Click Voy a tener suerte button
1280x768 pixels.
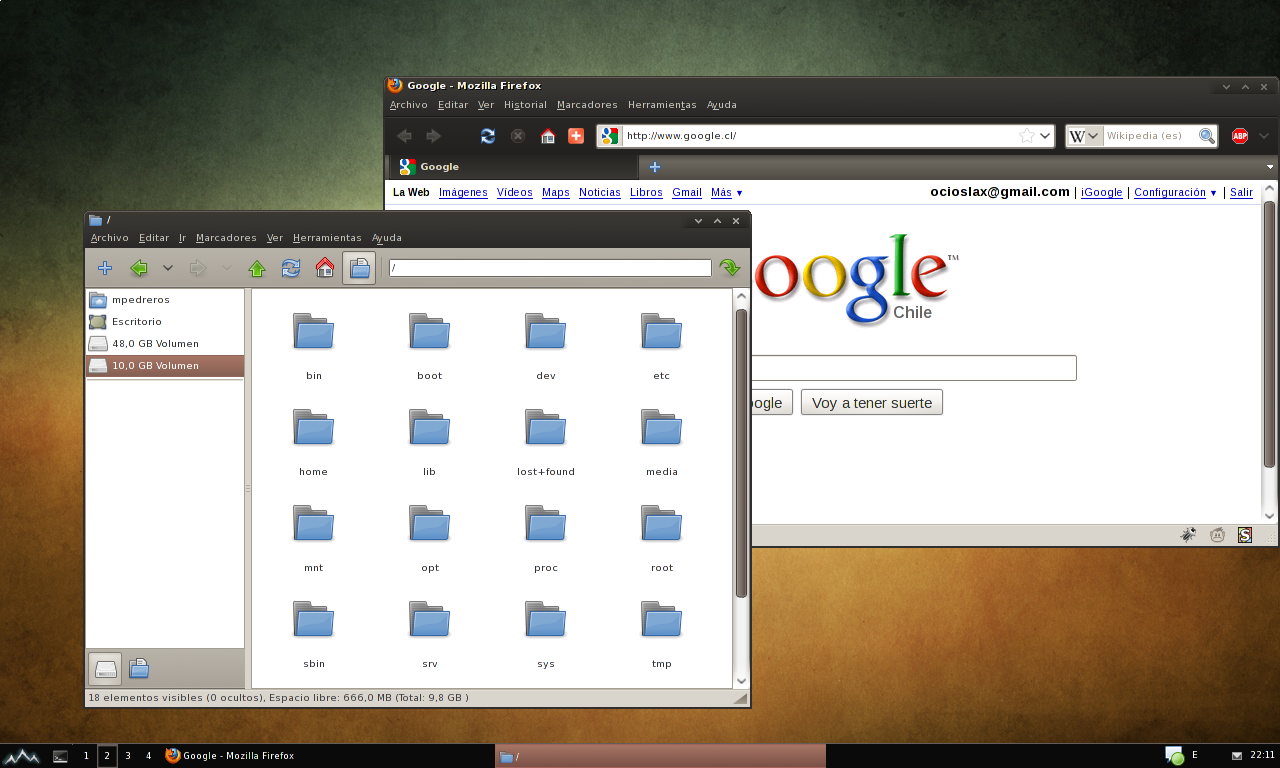tap(872, 403)
